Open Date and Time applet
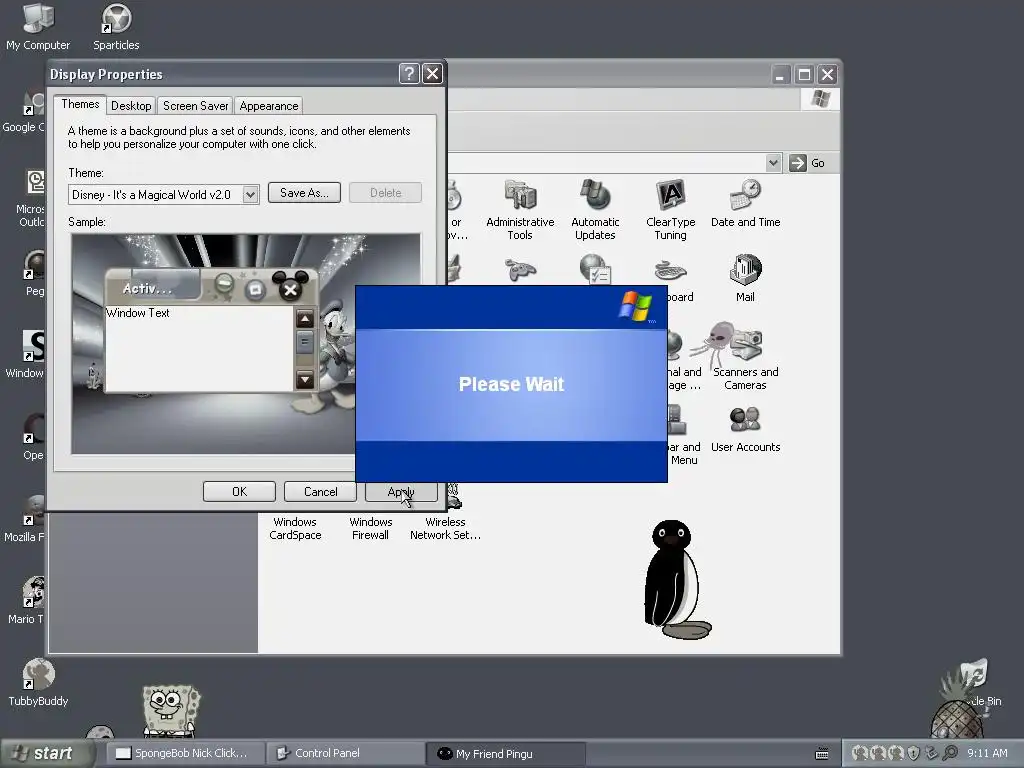This screenshot has width=1024, height=768. coord(745,204)
